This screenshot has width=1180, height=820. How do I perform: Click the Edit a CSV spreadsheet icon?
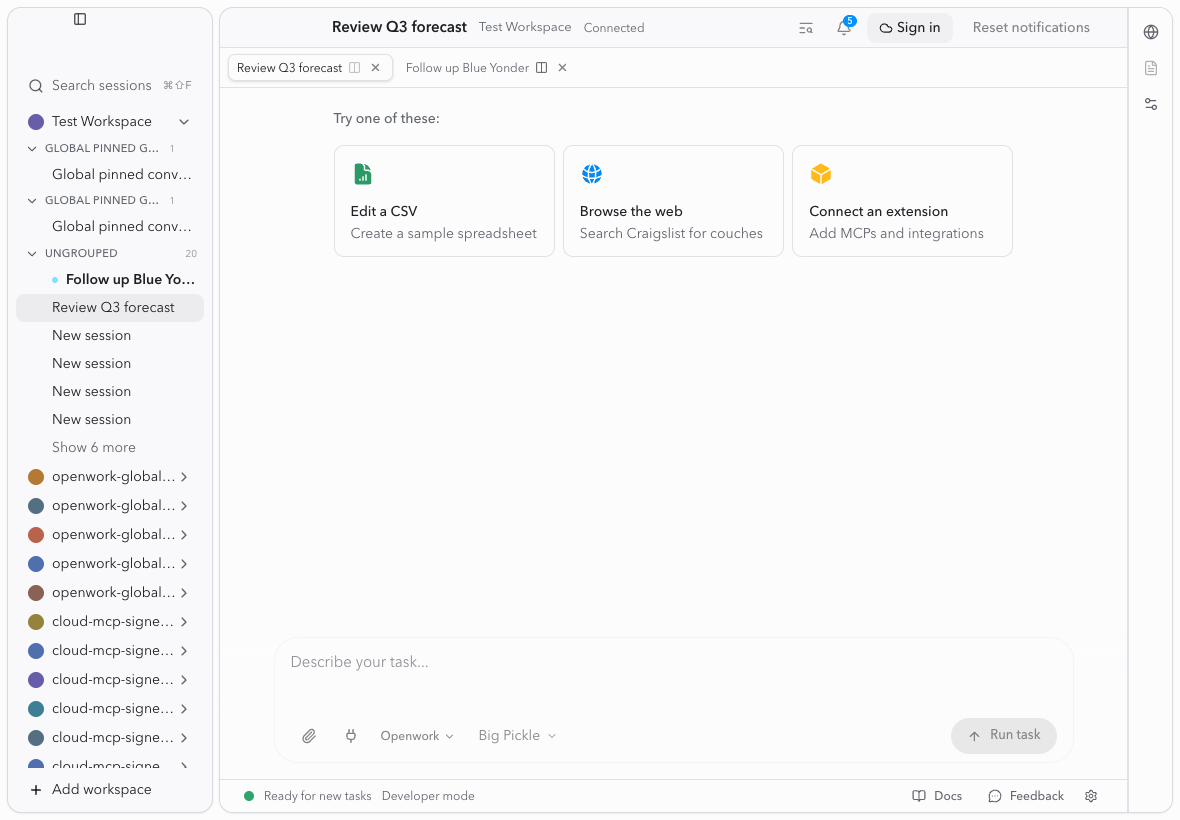point(363,174)
